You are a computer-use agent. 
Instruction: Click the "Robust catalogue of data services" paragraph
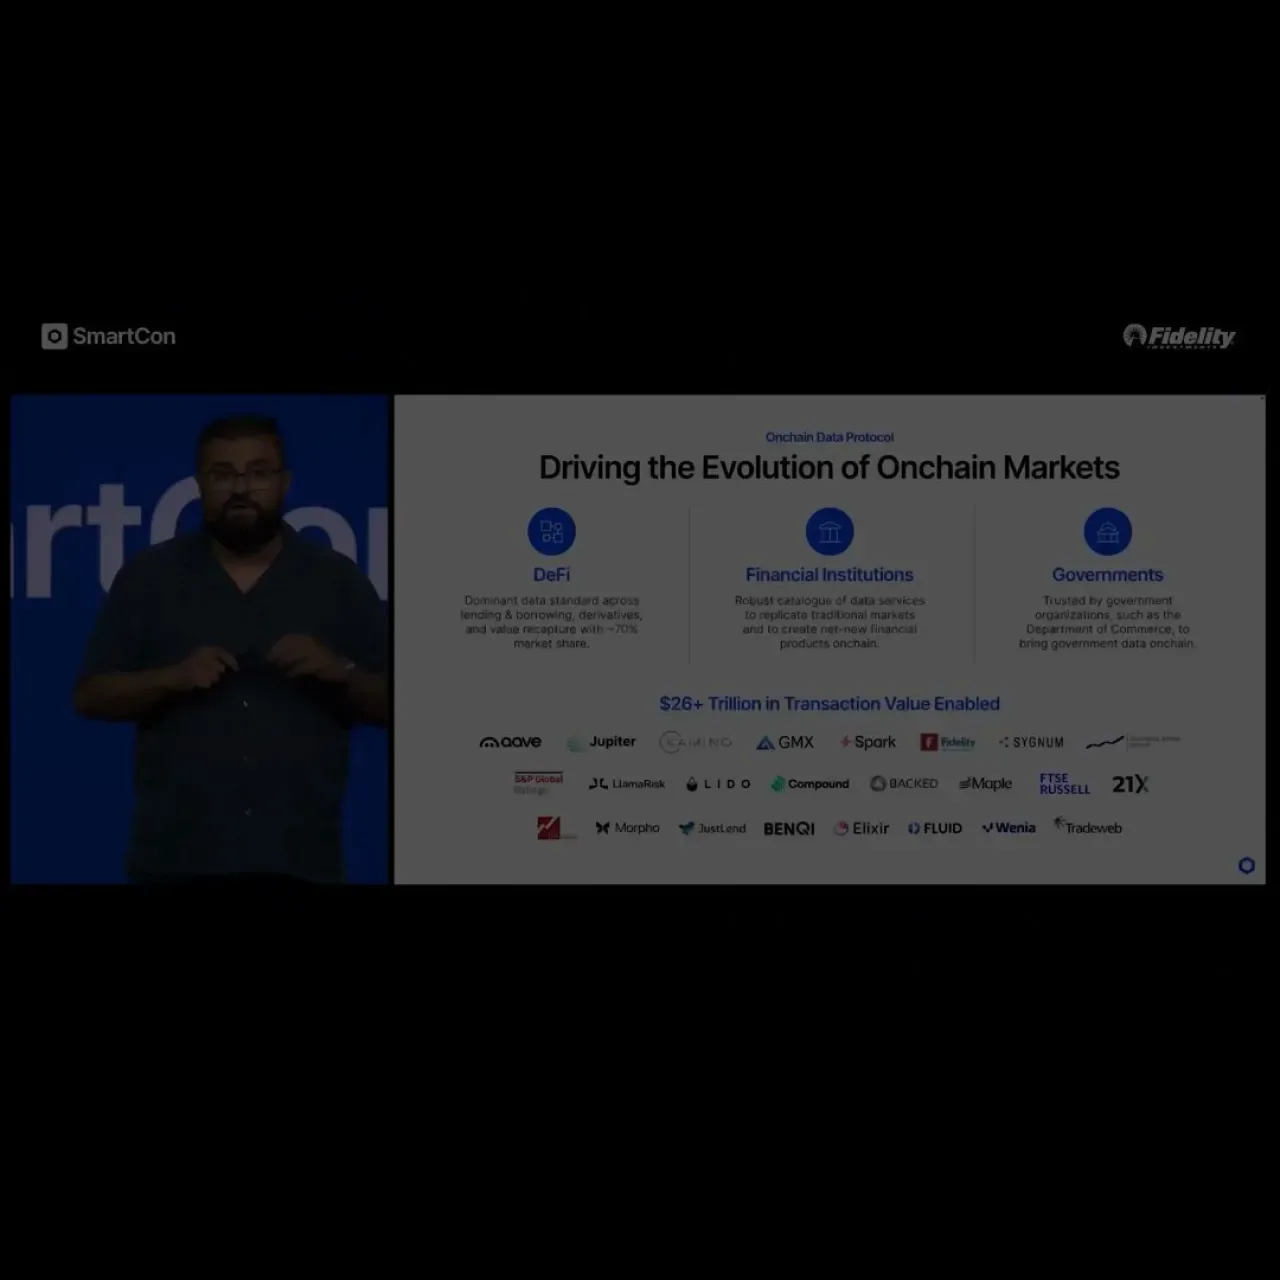coord(830,622)
